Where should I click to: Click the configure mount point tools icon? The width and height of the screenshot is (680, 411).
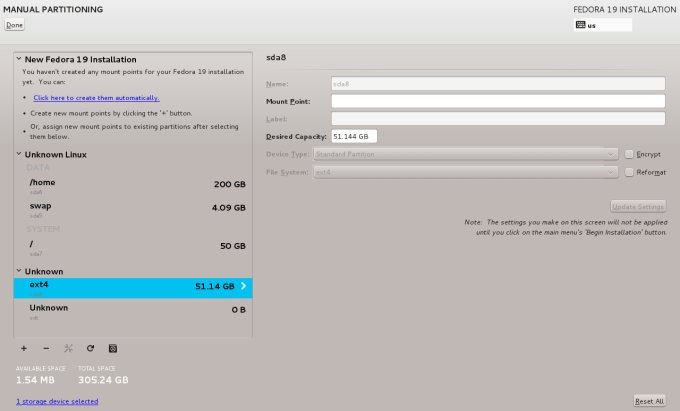[68, 348]
